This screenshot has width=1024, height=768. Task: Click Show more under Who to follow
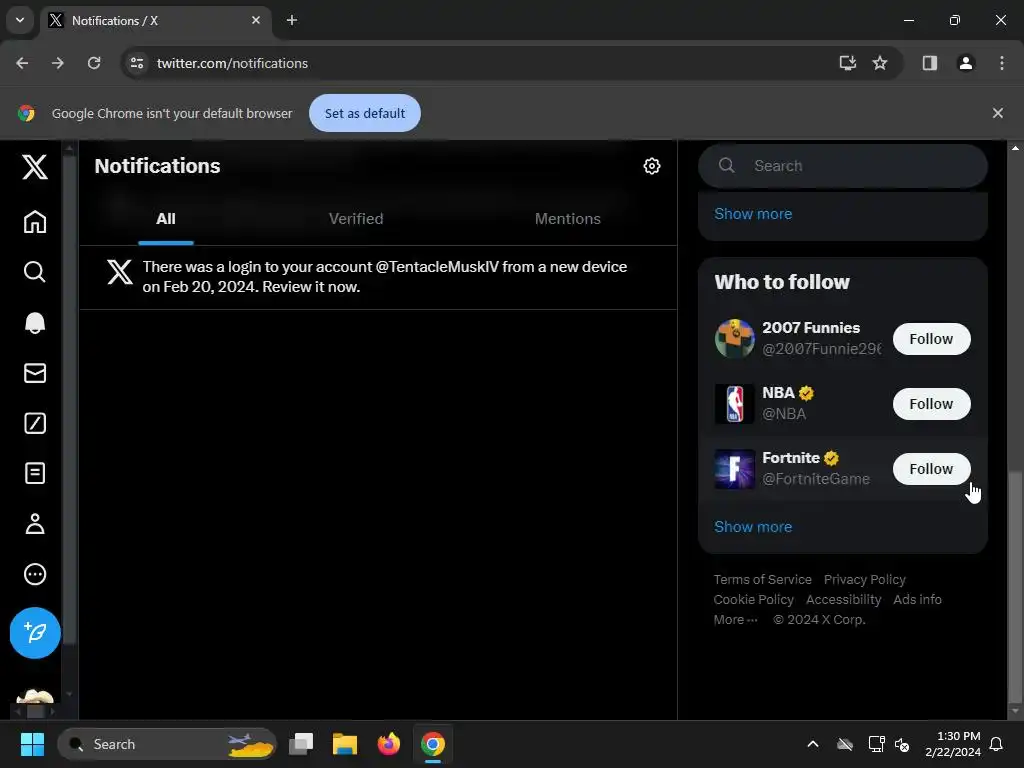coord(753,526)
